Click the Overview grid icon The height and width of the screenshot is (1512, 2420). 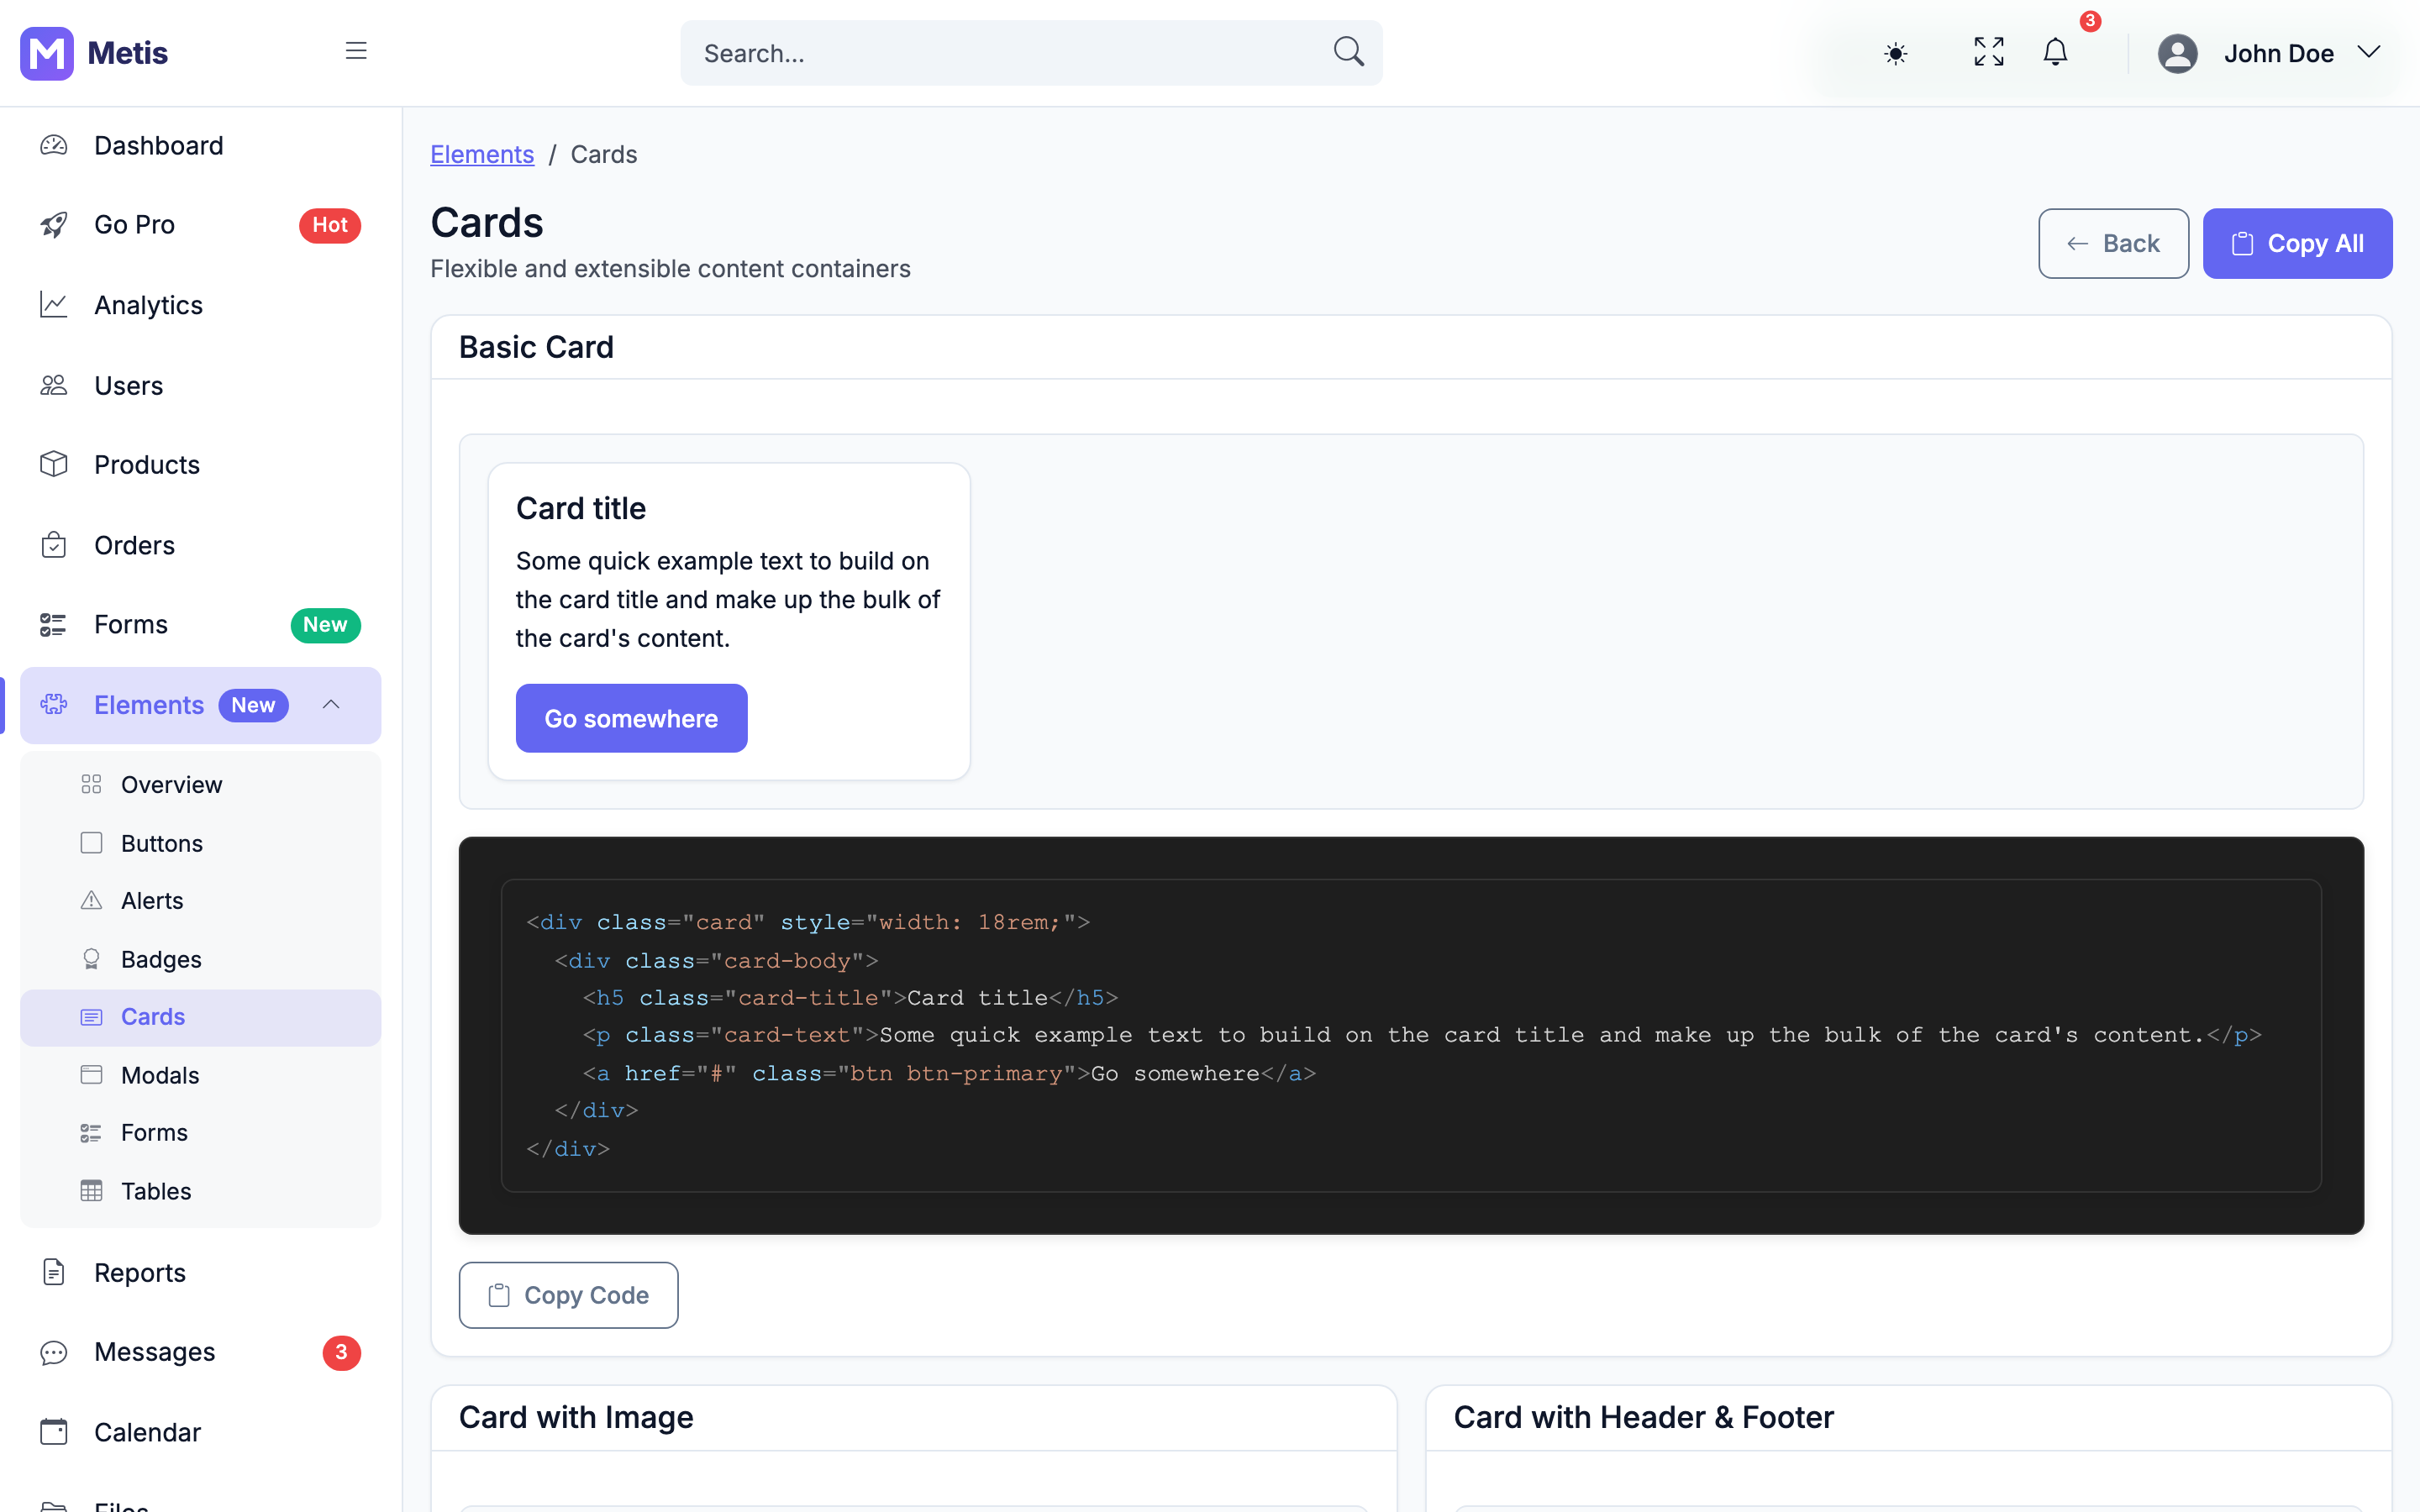pyautogui.click(x=91, y=785)
